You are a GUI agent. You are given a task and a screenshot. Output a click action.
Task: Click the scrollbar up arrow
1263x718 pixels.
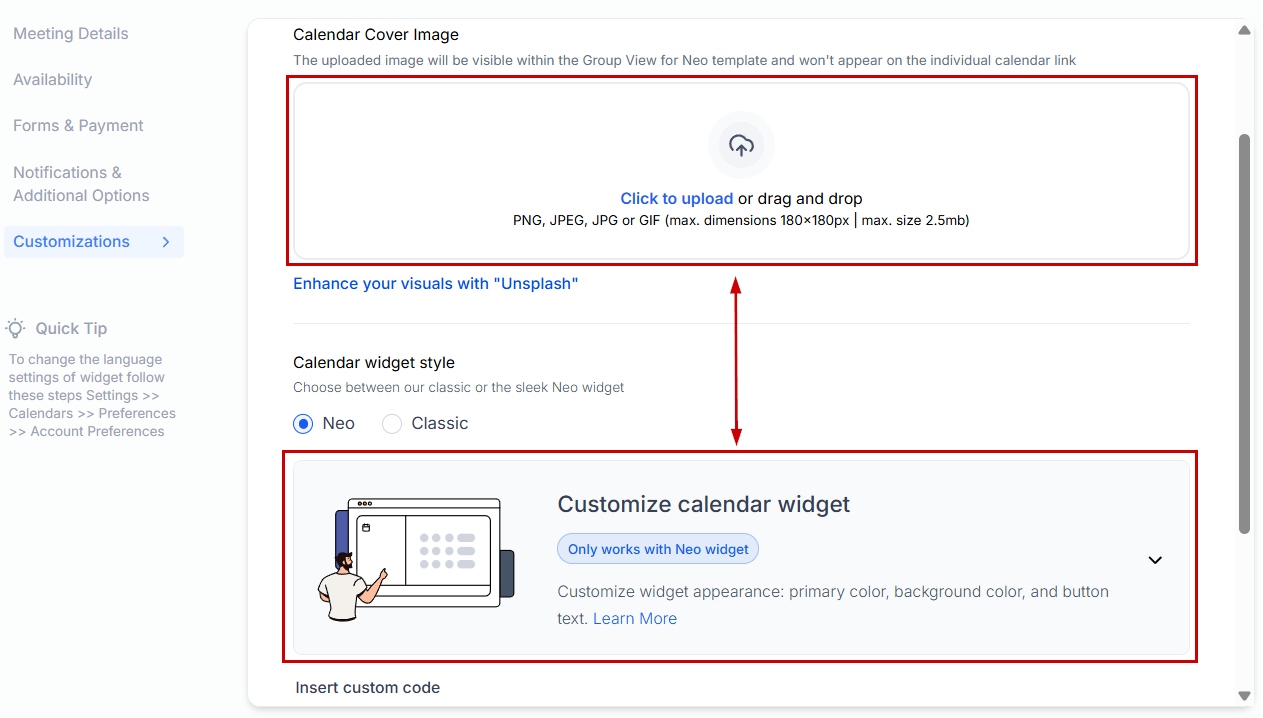(x=1245, y=31)
